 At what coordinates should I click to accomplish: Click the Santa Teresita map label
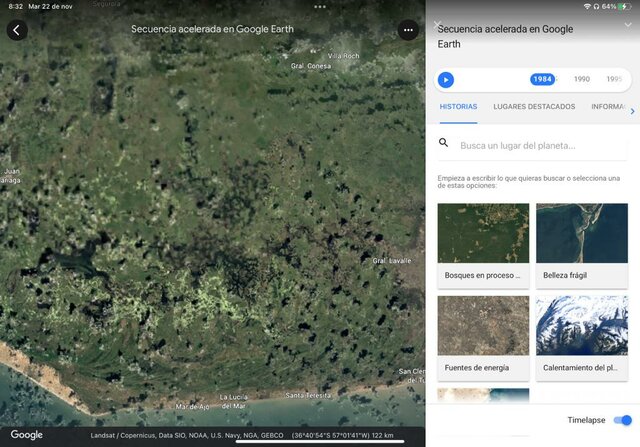pos(308,395)
